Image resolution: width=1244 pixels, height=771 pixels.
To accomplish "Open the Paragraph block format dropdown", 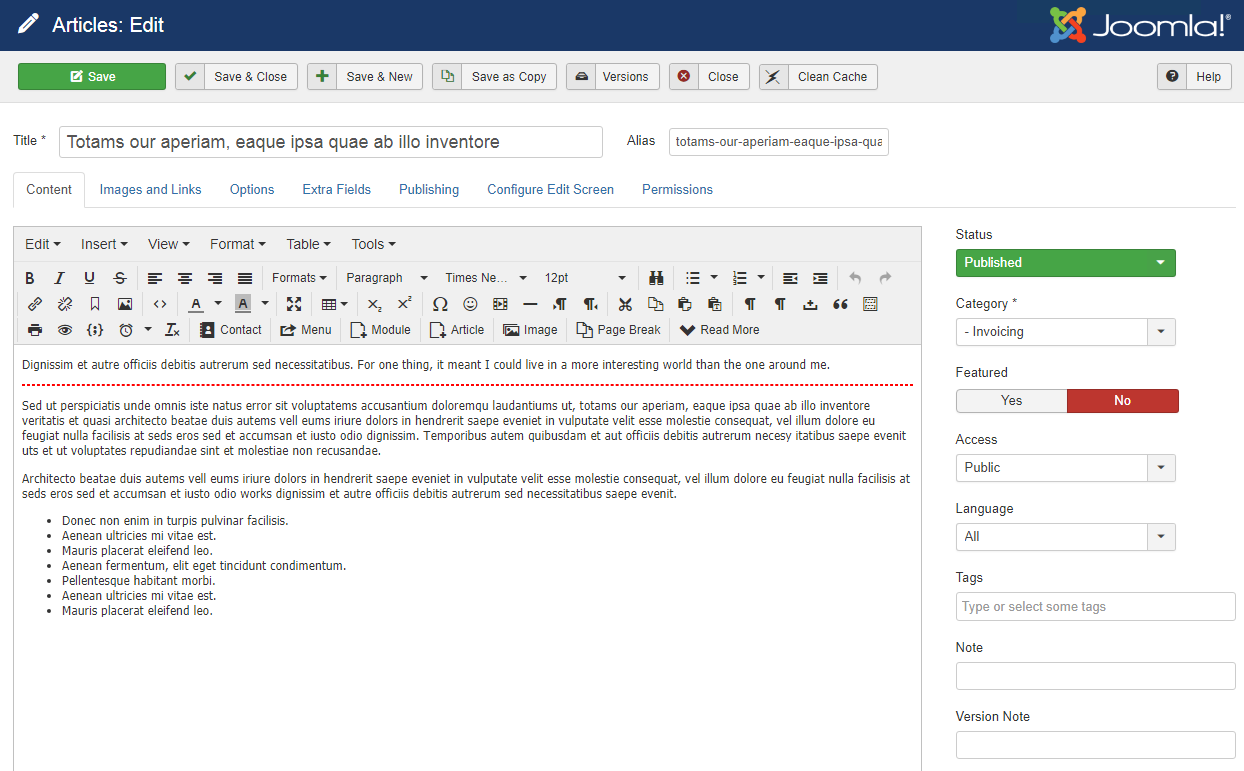I will pos(387,278).
